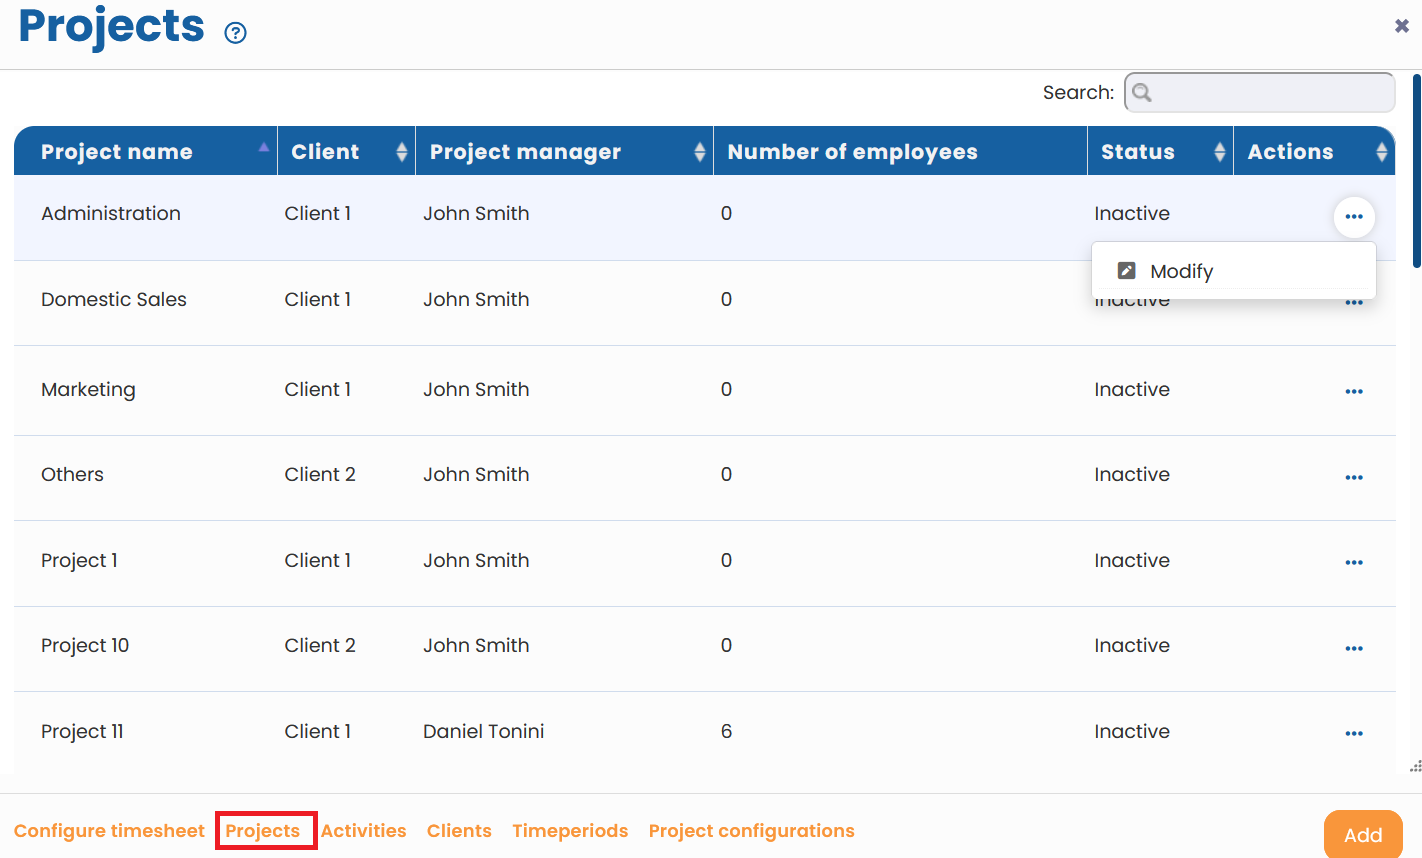Viewport: 1422px width, 858px height.
Task: Open Project configurations link
Action: 751,831
